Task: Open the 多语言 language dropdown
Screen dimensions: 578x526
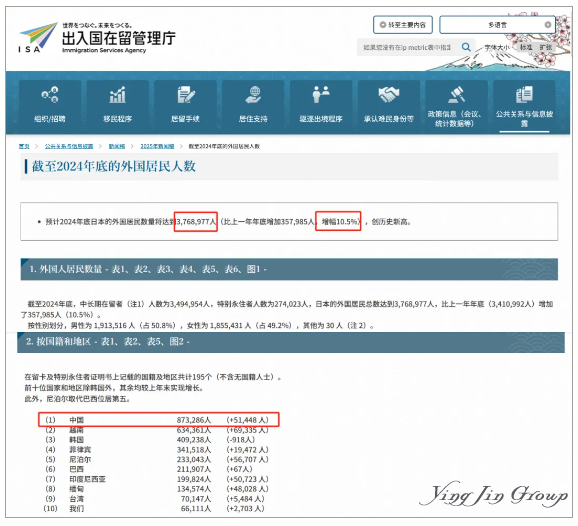Action: coord(497,25)
